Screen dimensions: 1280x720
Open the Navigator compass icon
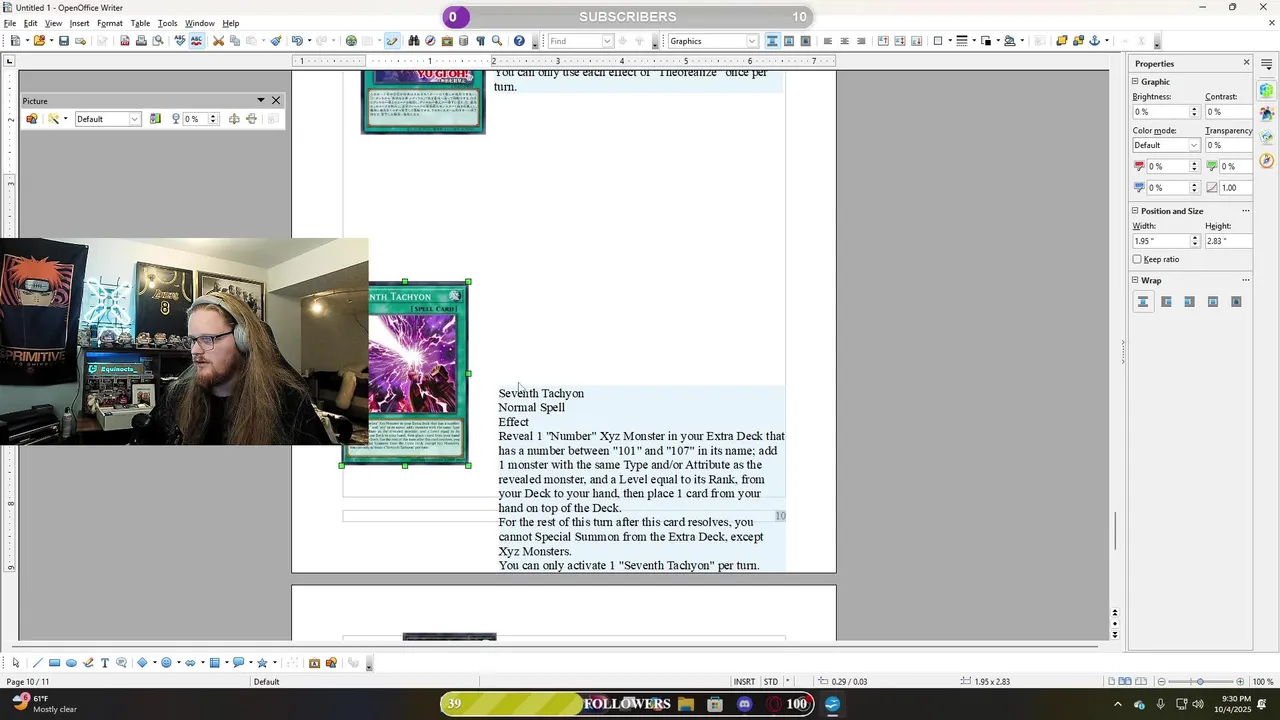[430, 41]
